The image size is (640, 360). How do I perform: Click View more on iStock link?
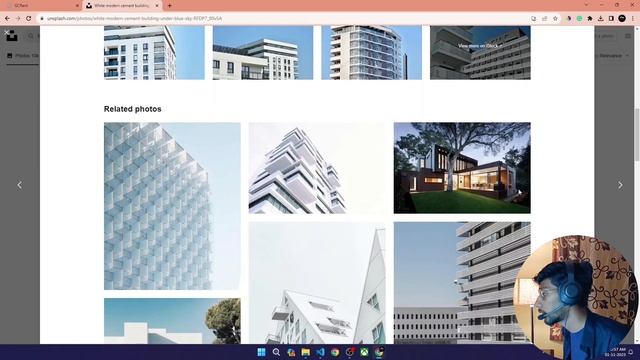pos(480,46)
